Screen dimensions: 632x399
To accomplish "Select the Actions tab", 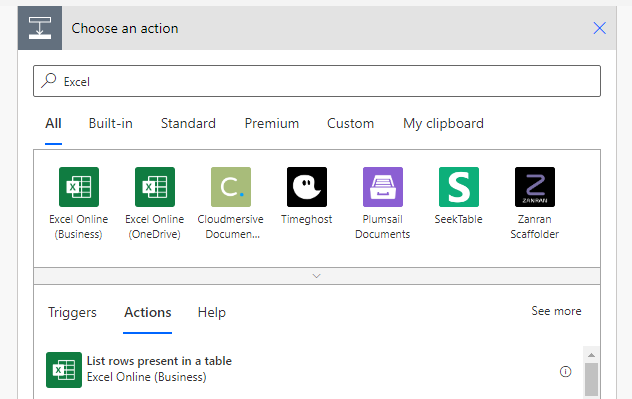I will (148, 312).
